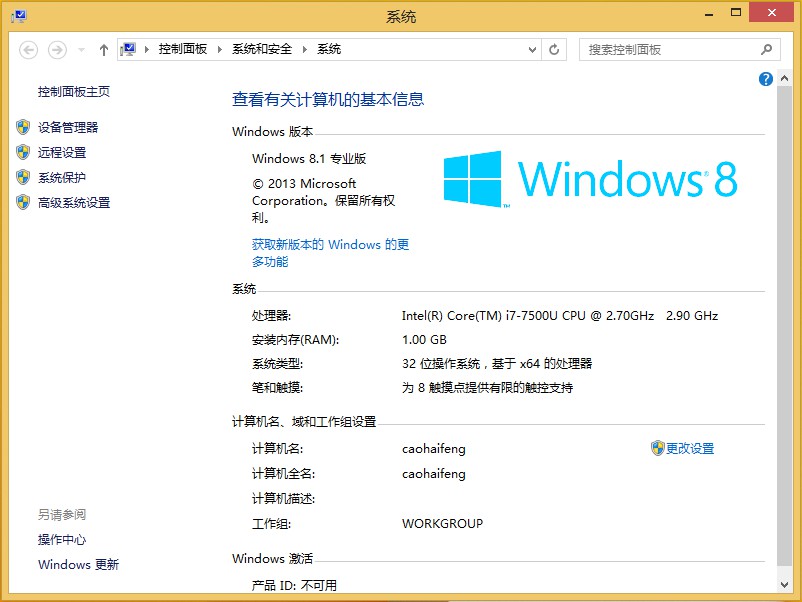The width and height of the screenshot is (802, 602).
Task: Click the shield icon beside 更改设置
Action: [x=657, y=448]
